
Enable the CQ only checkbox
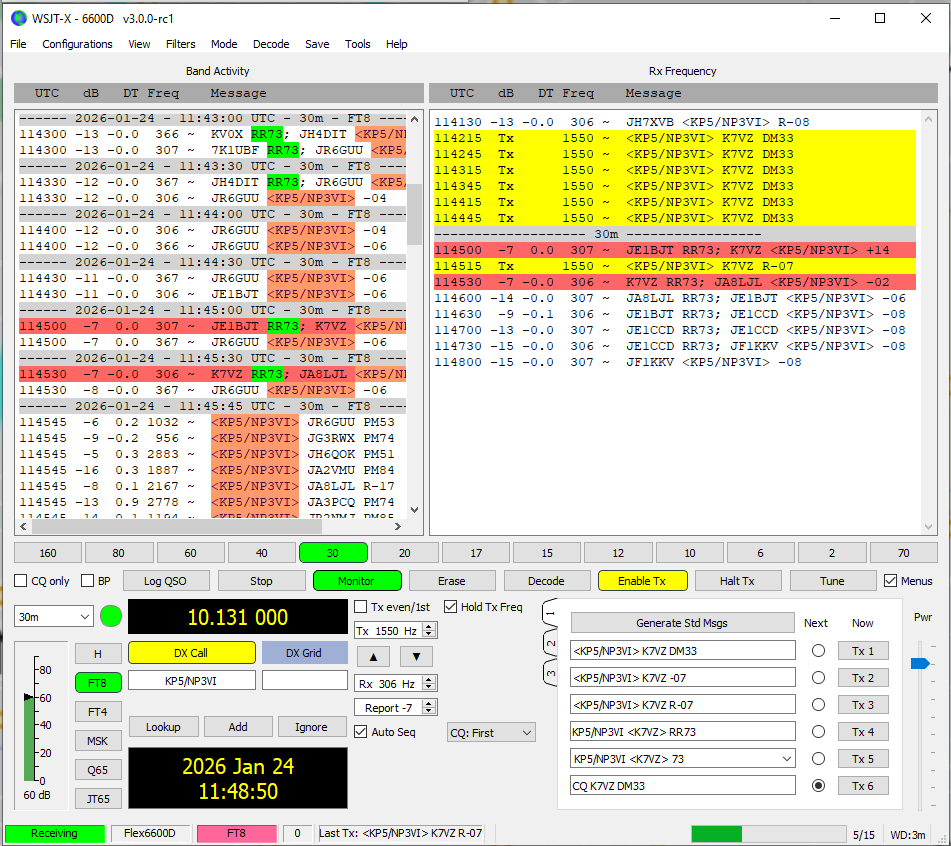[x=21, y=581]
